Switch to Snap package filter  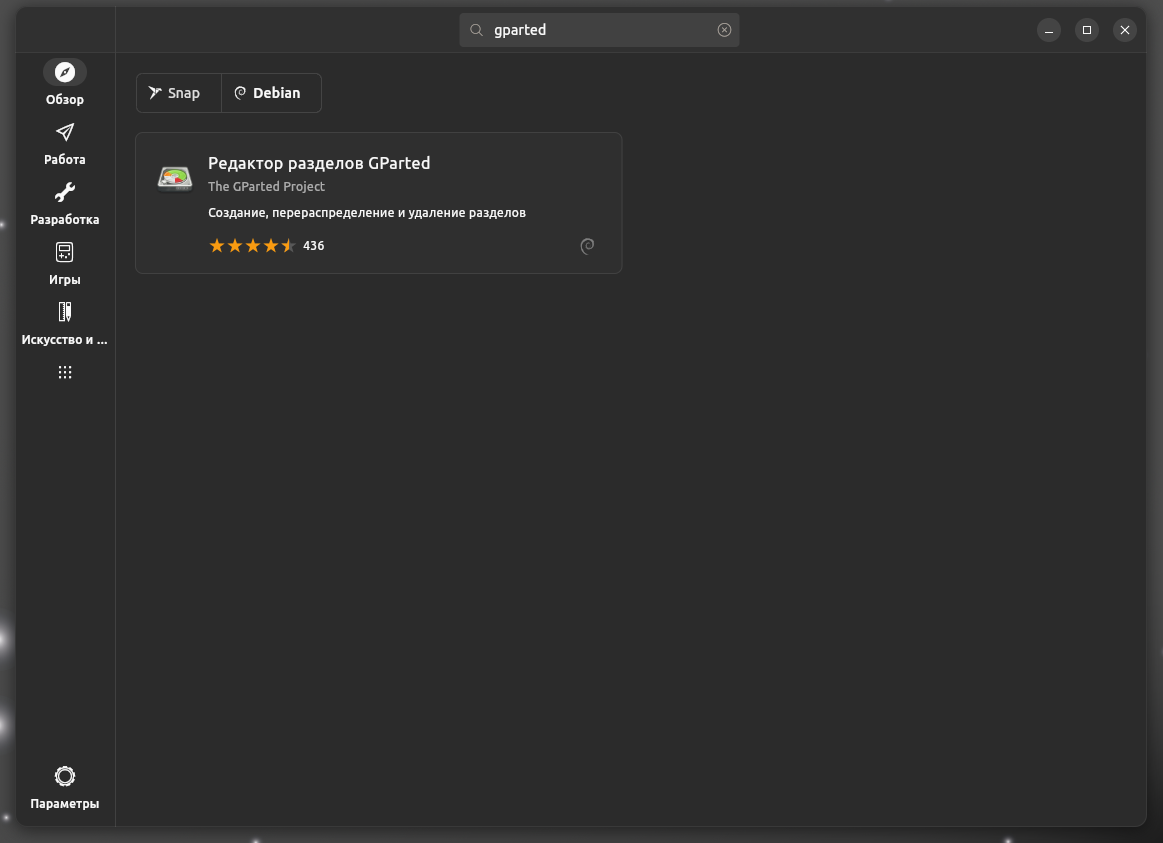[179, 93]
